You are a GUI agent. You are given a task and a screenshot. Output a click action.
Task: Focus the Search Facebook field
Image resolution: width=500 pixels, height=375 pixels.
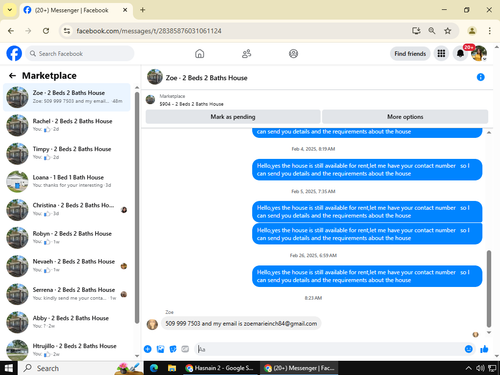click(80, 53)
